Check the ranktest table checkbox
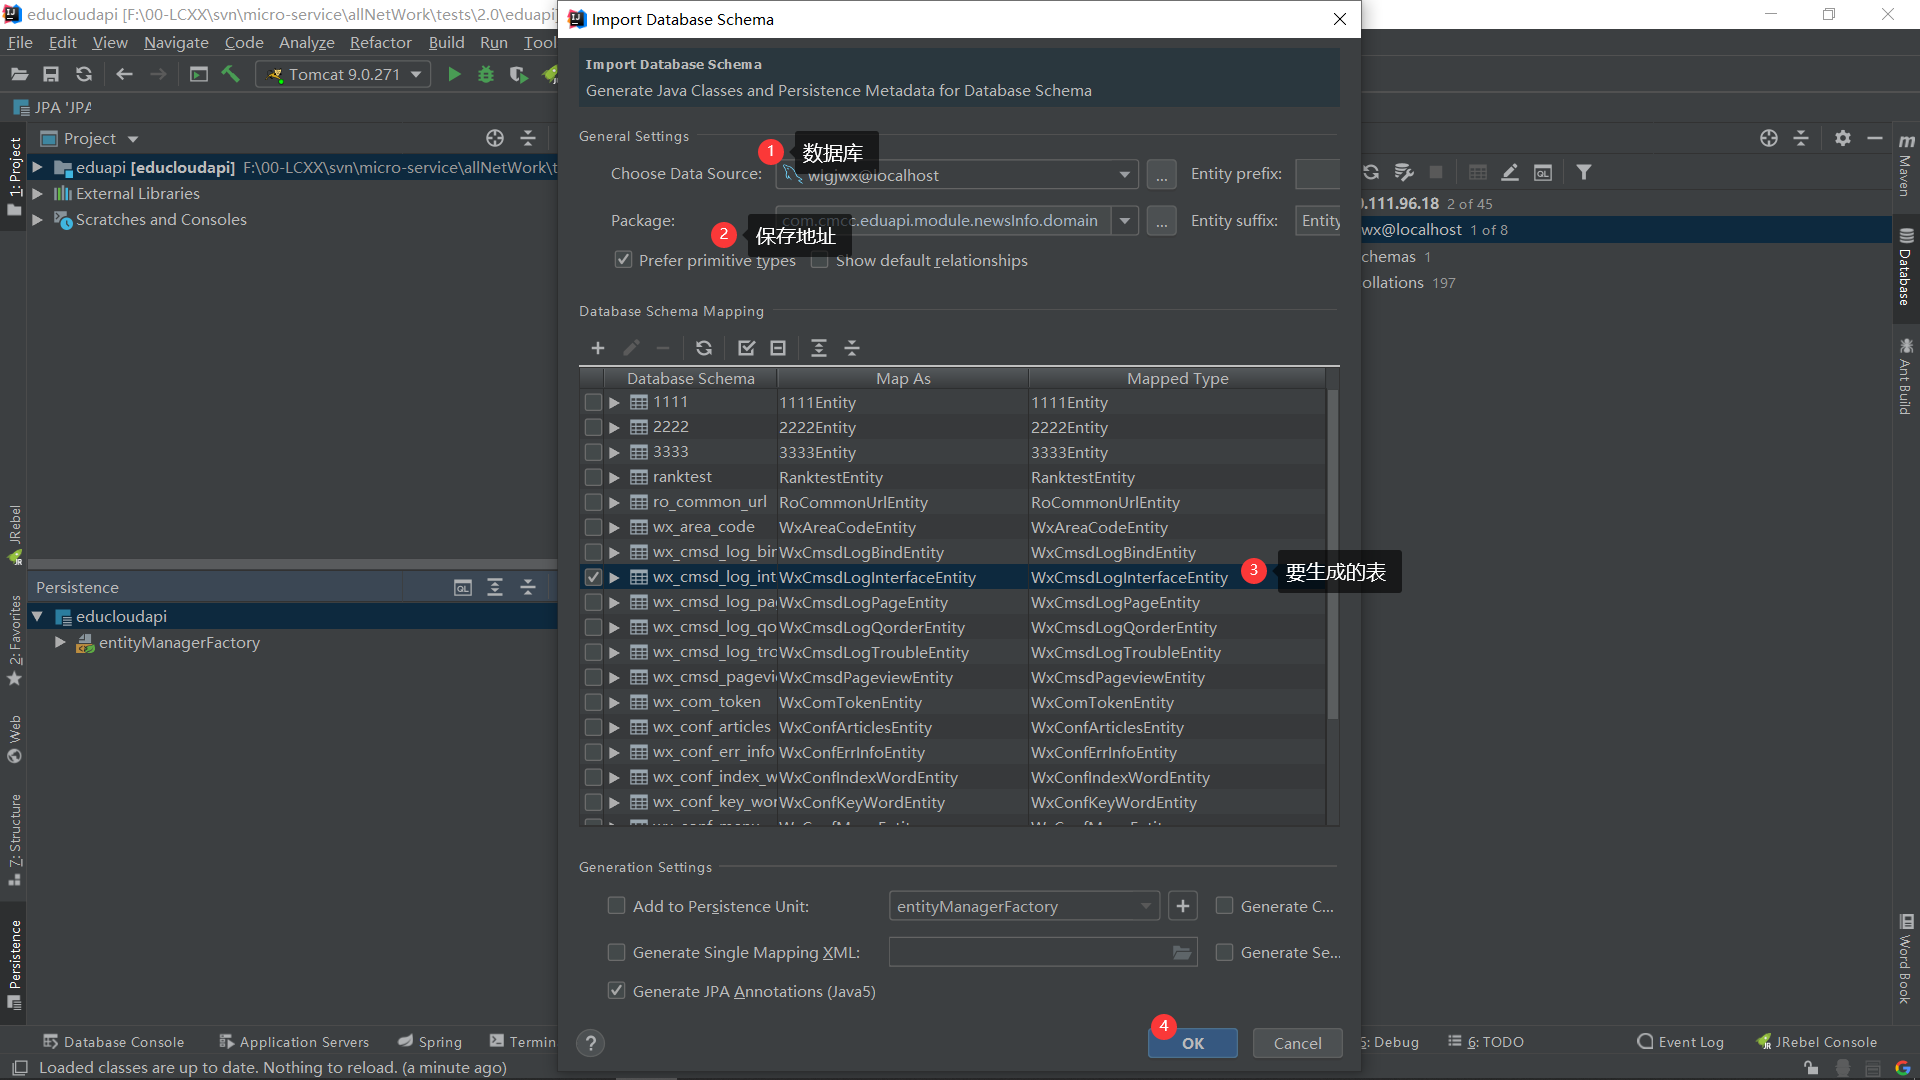 click(x=593, y=477)
